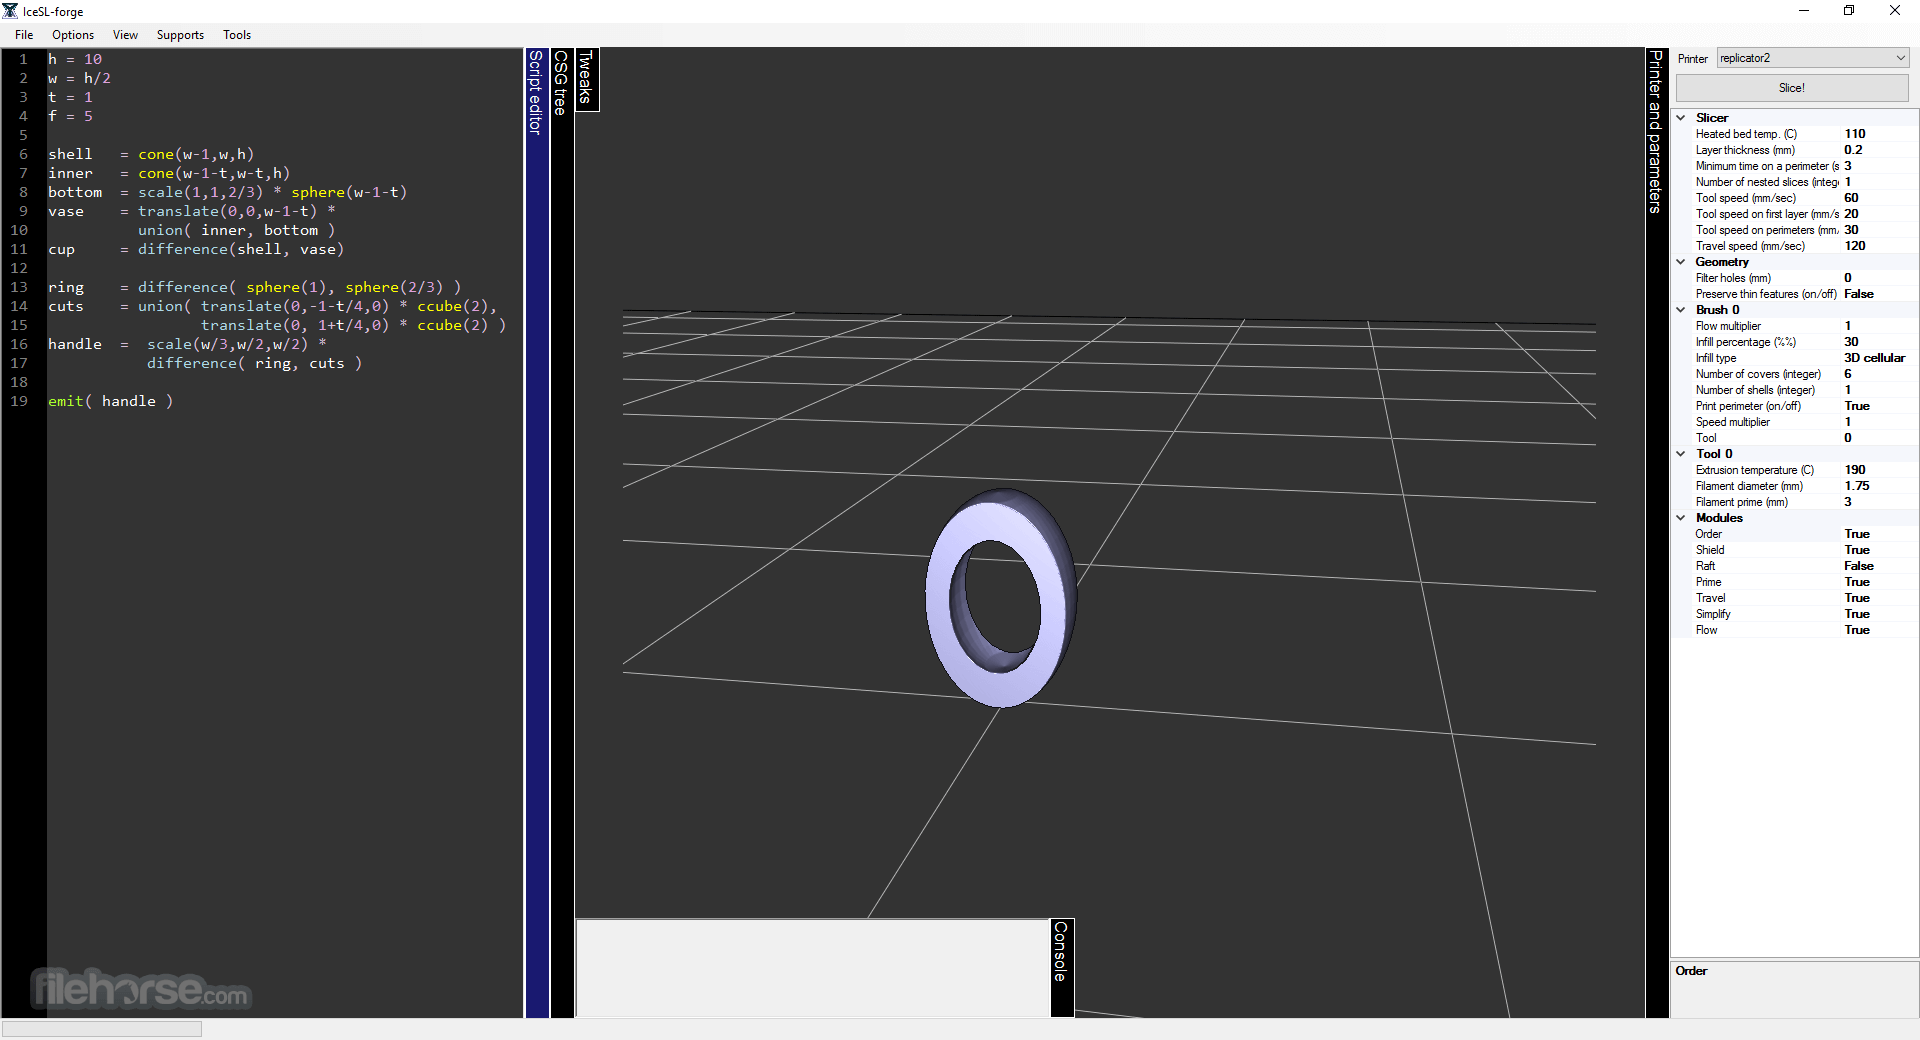The width and height of the screenshot is (1920, 1040).
Task: Click the Tool speed value 60
Action: [1851, 198]
